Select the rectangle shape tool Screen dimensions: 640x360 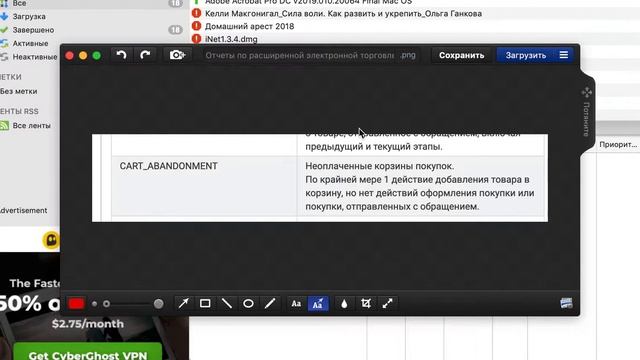click(x=205, y=303)
